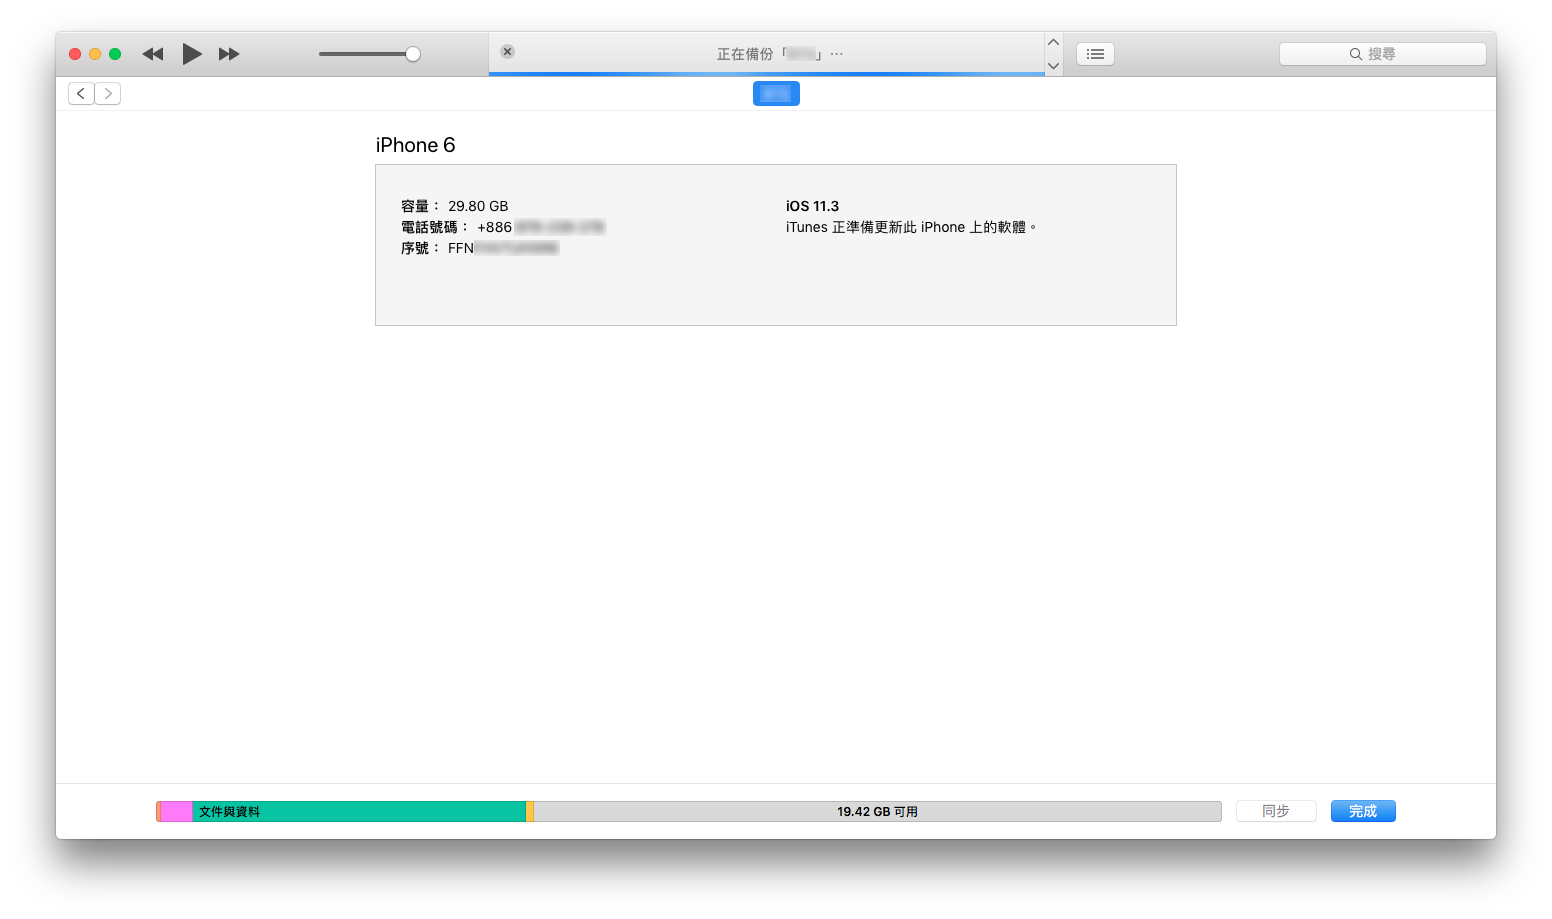Show next status with down chevron

pyautogui.click(x=1053, y=66)
